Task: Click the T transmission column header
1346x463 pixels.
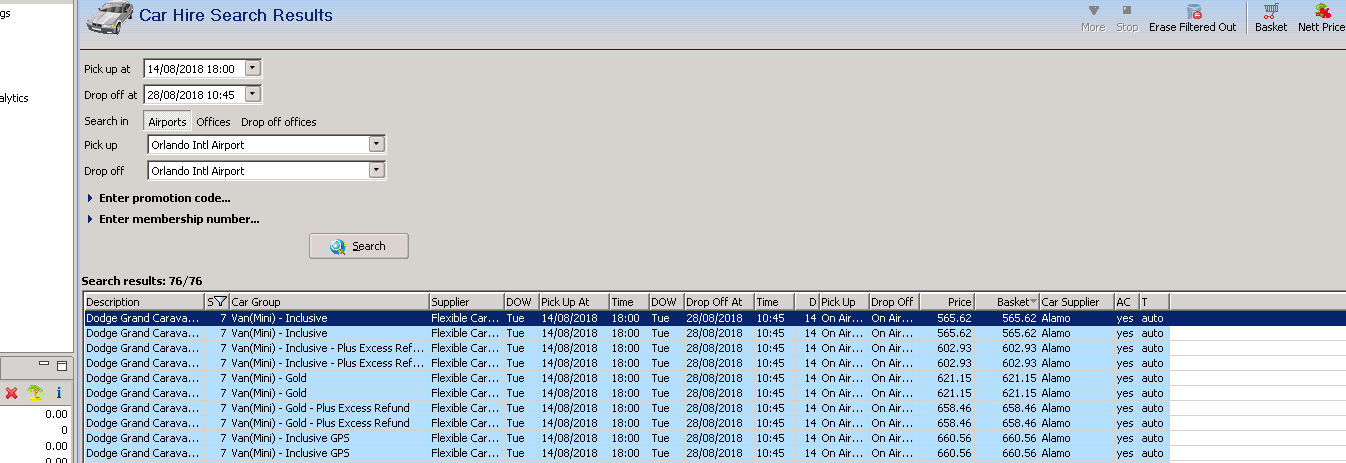Action: [1153, 302]
